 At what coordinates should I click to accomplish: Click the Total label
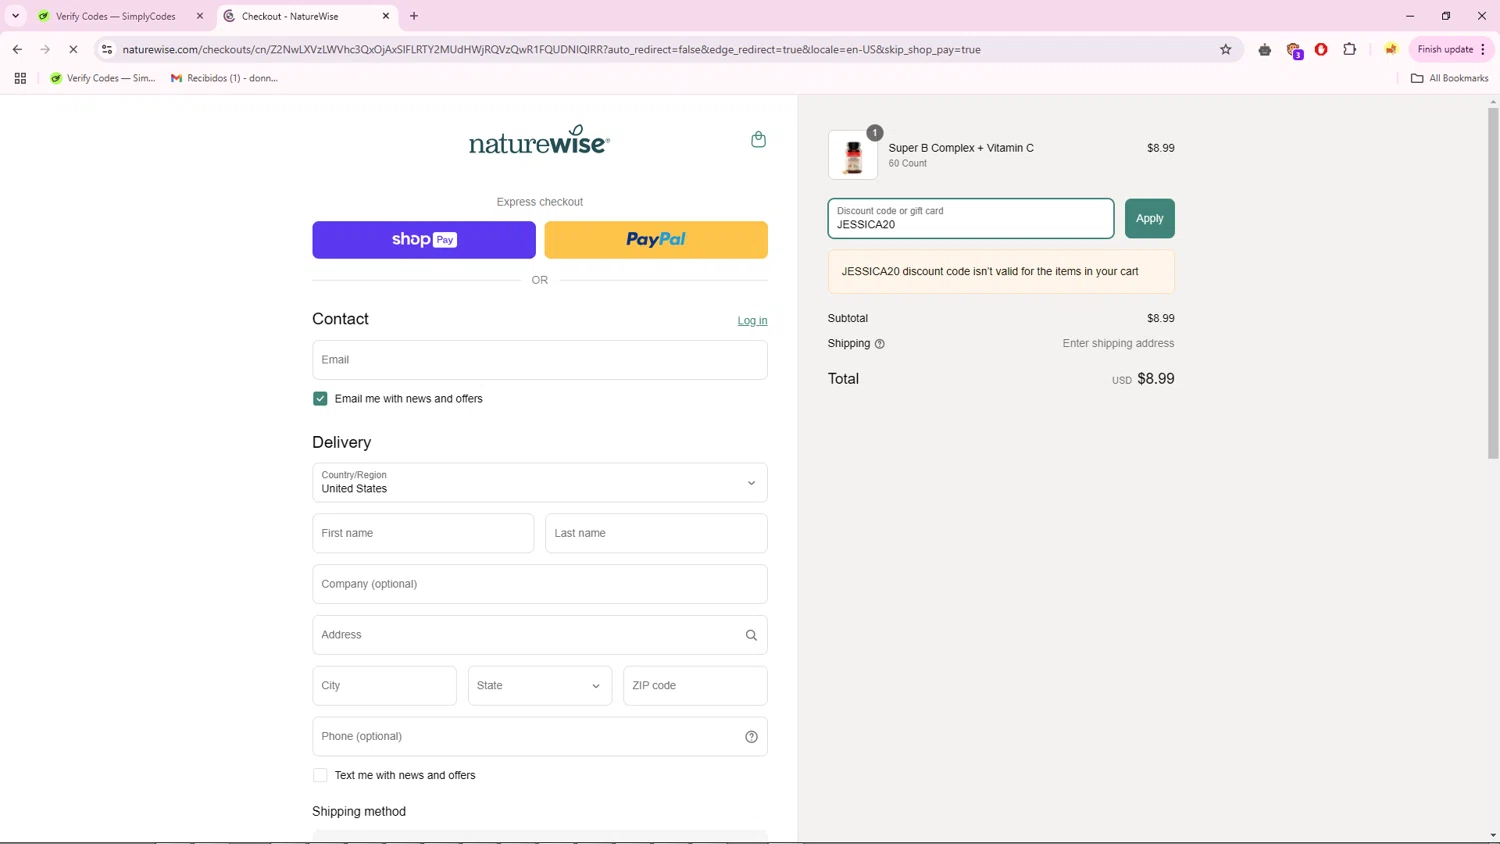tap(843, 379)
